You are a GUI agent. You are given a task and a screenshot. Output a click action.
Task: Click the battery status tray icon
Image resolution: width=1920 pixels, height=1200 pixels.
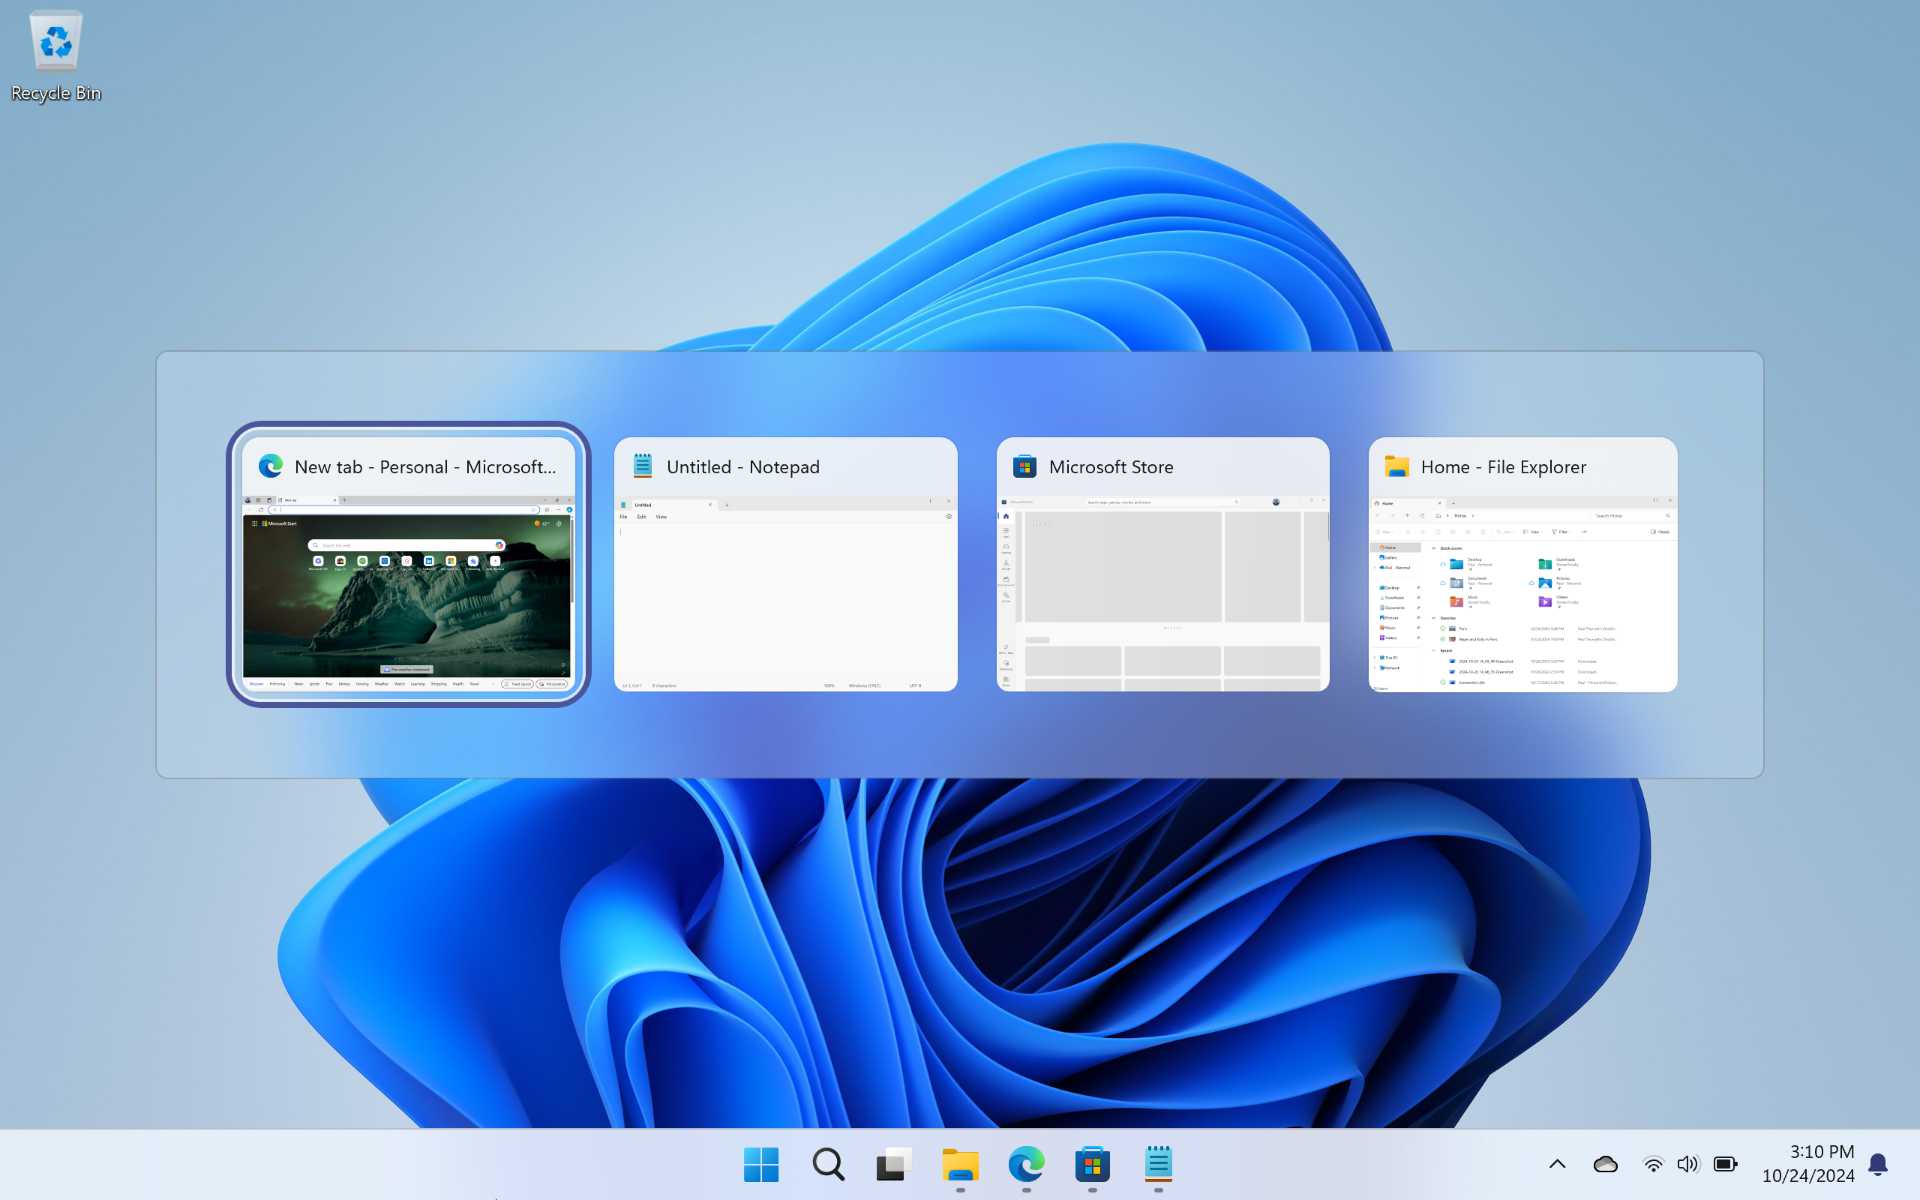pyautogui.click(x=1725, y=1164)
